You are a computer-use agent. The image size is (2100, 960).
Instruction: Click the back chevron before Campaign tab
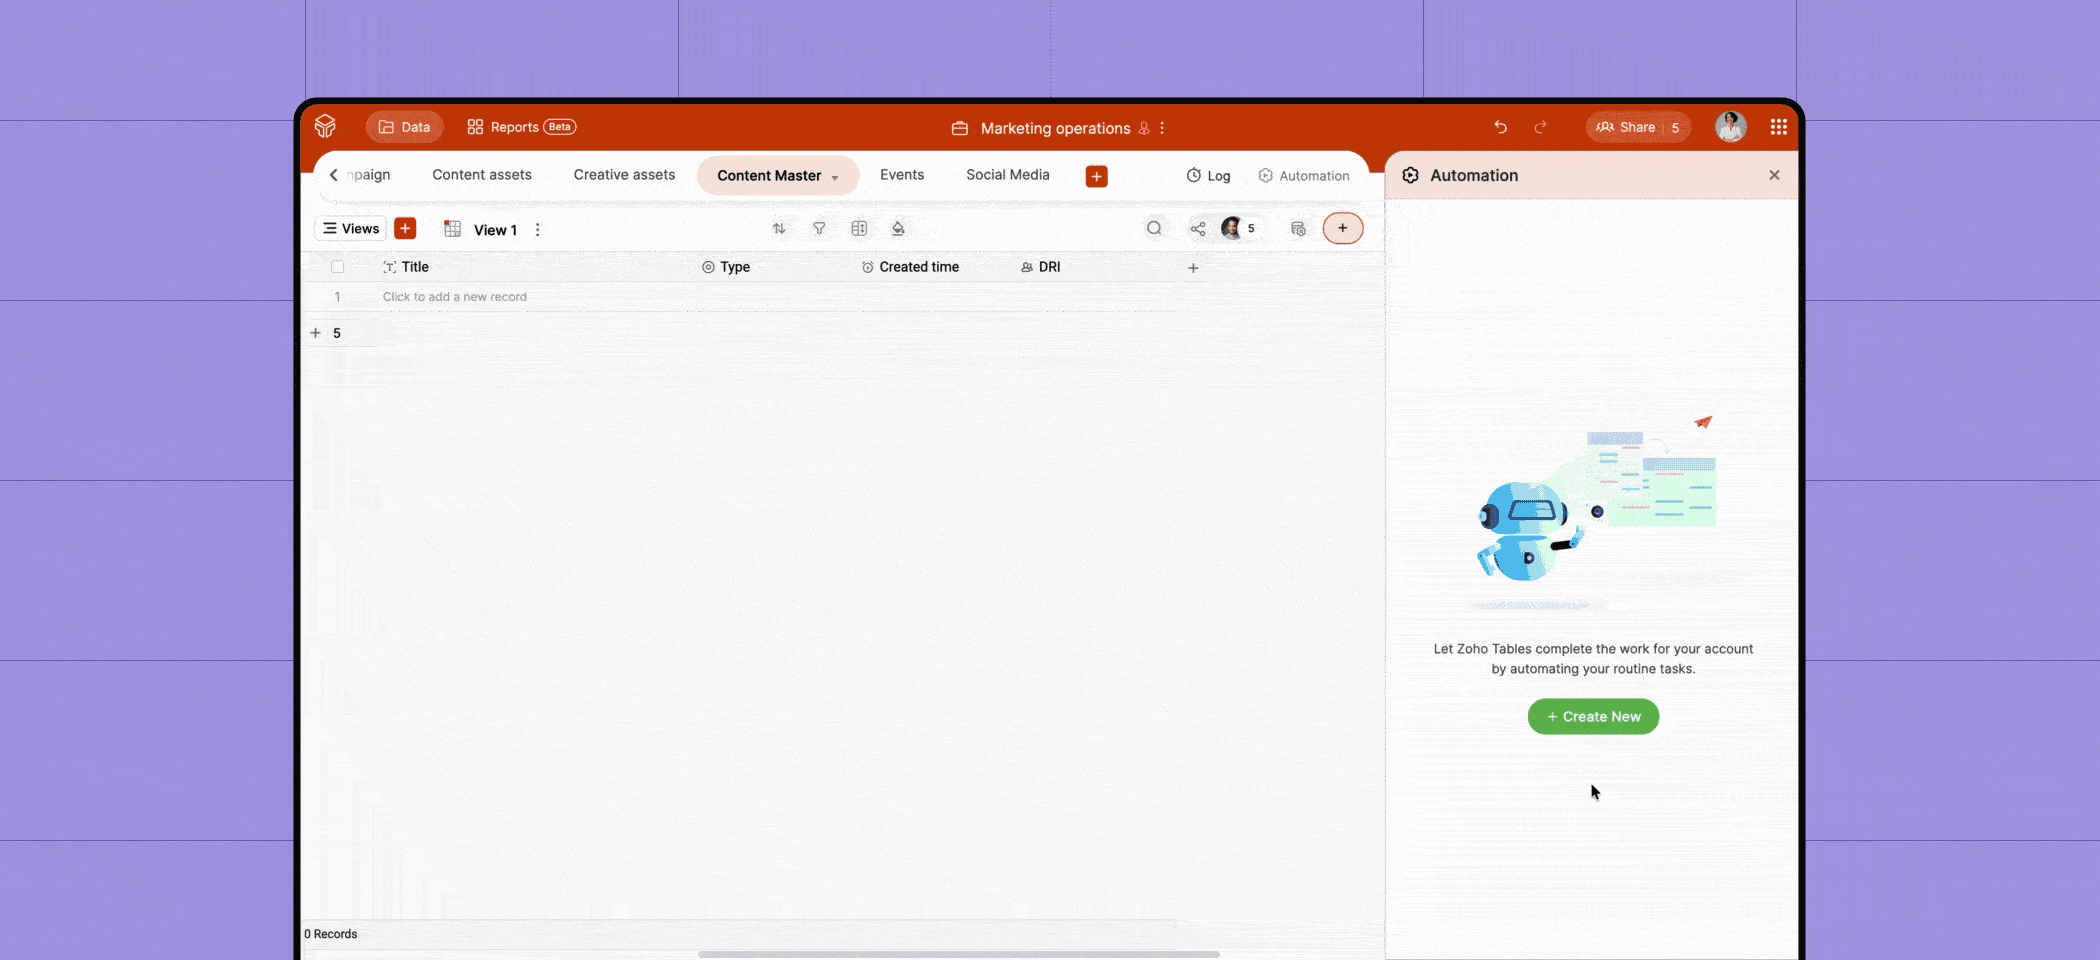tap(334, 174)
